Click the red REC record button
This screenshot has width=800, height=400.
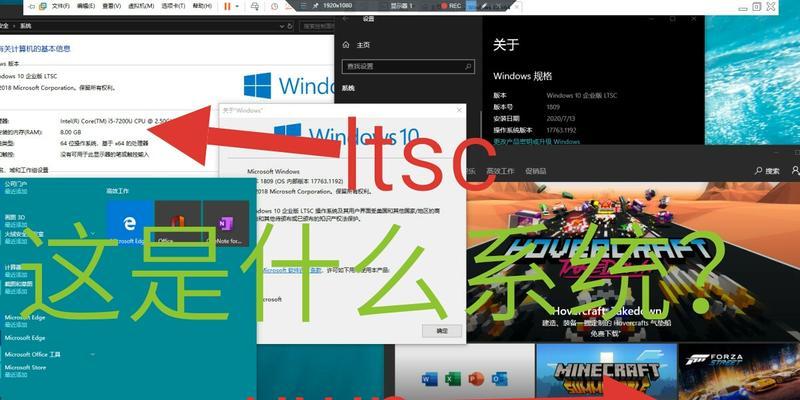[x=451, y=6]
